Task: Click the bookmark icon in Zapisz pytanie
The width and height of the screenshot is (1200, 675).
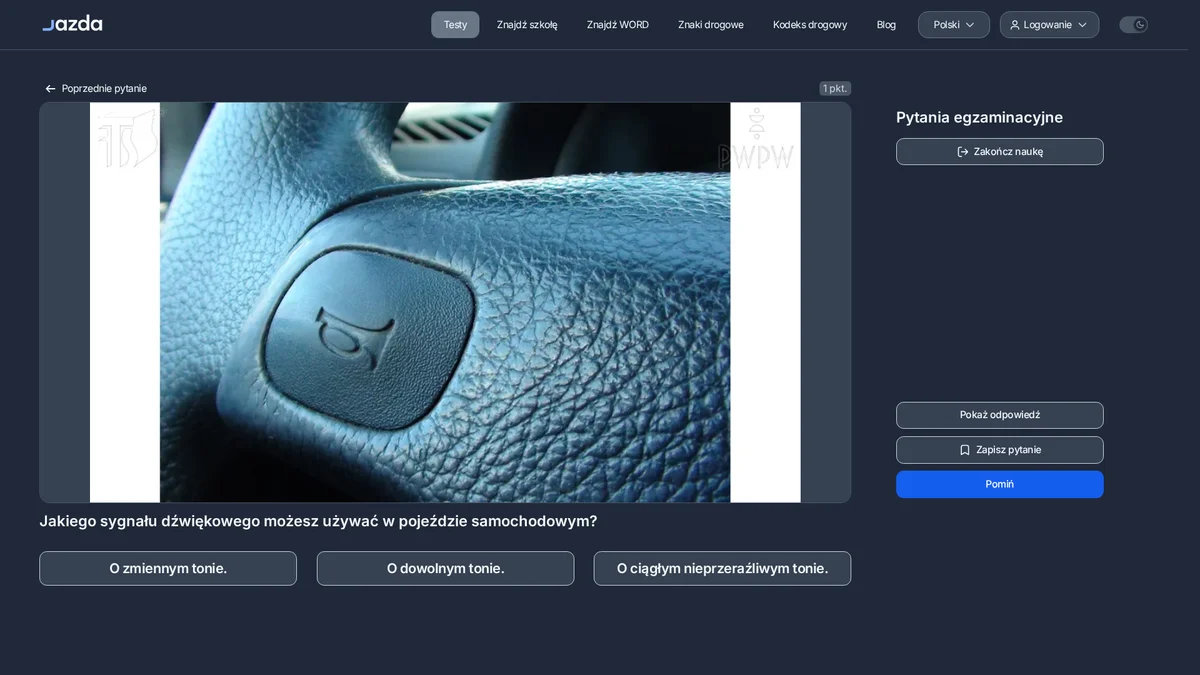Action: pyautogui.click(x=965, y=450)
